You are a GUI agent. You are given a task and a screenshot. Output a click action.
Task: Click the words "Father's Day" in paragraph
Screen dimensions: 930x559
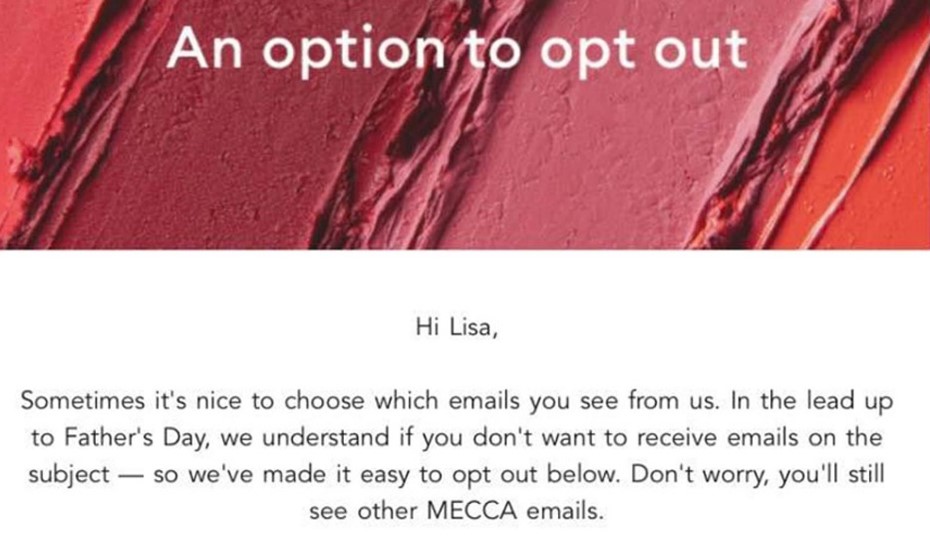tap(138, 438)
